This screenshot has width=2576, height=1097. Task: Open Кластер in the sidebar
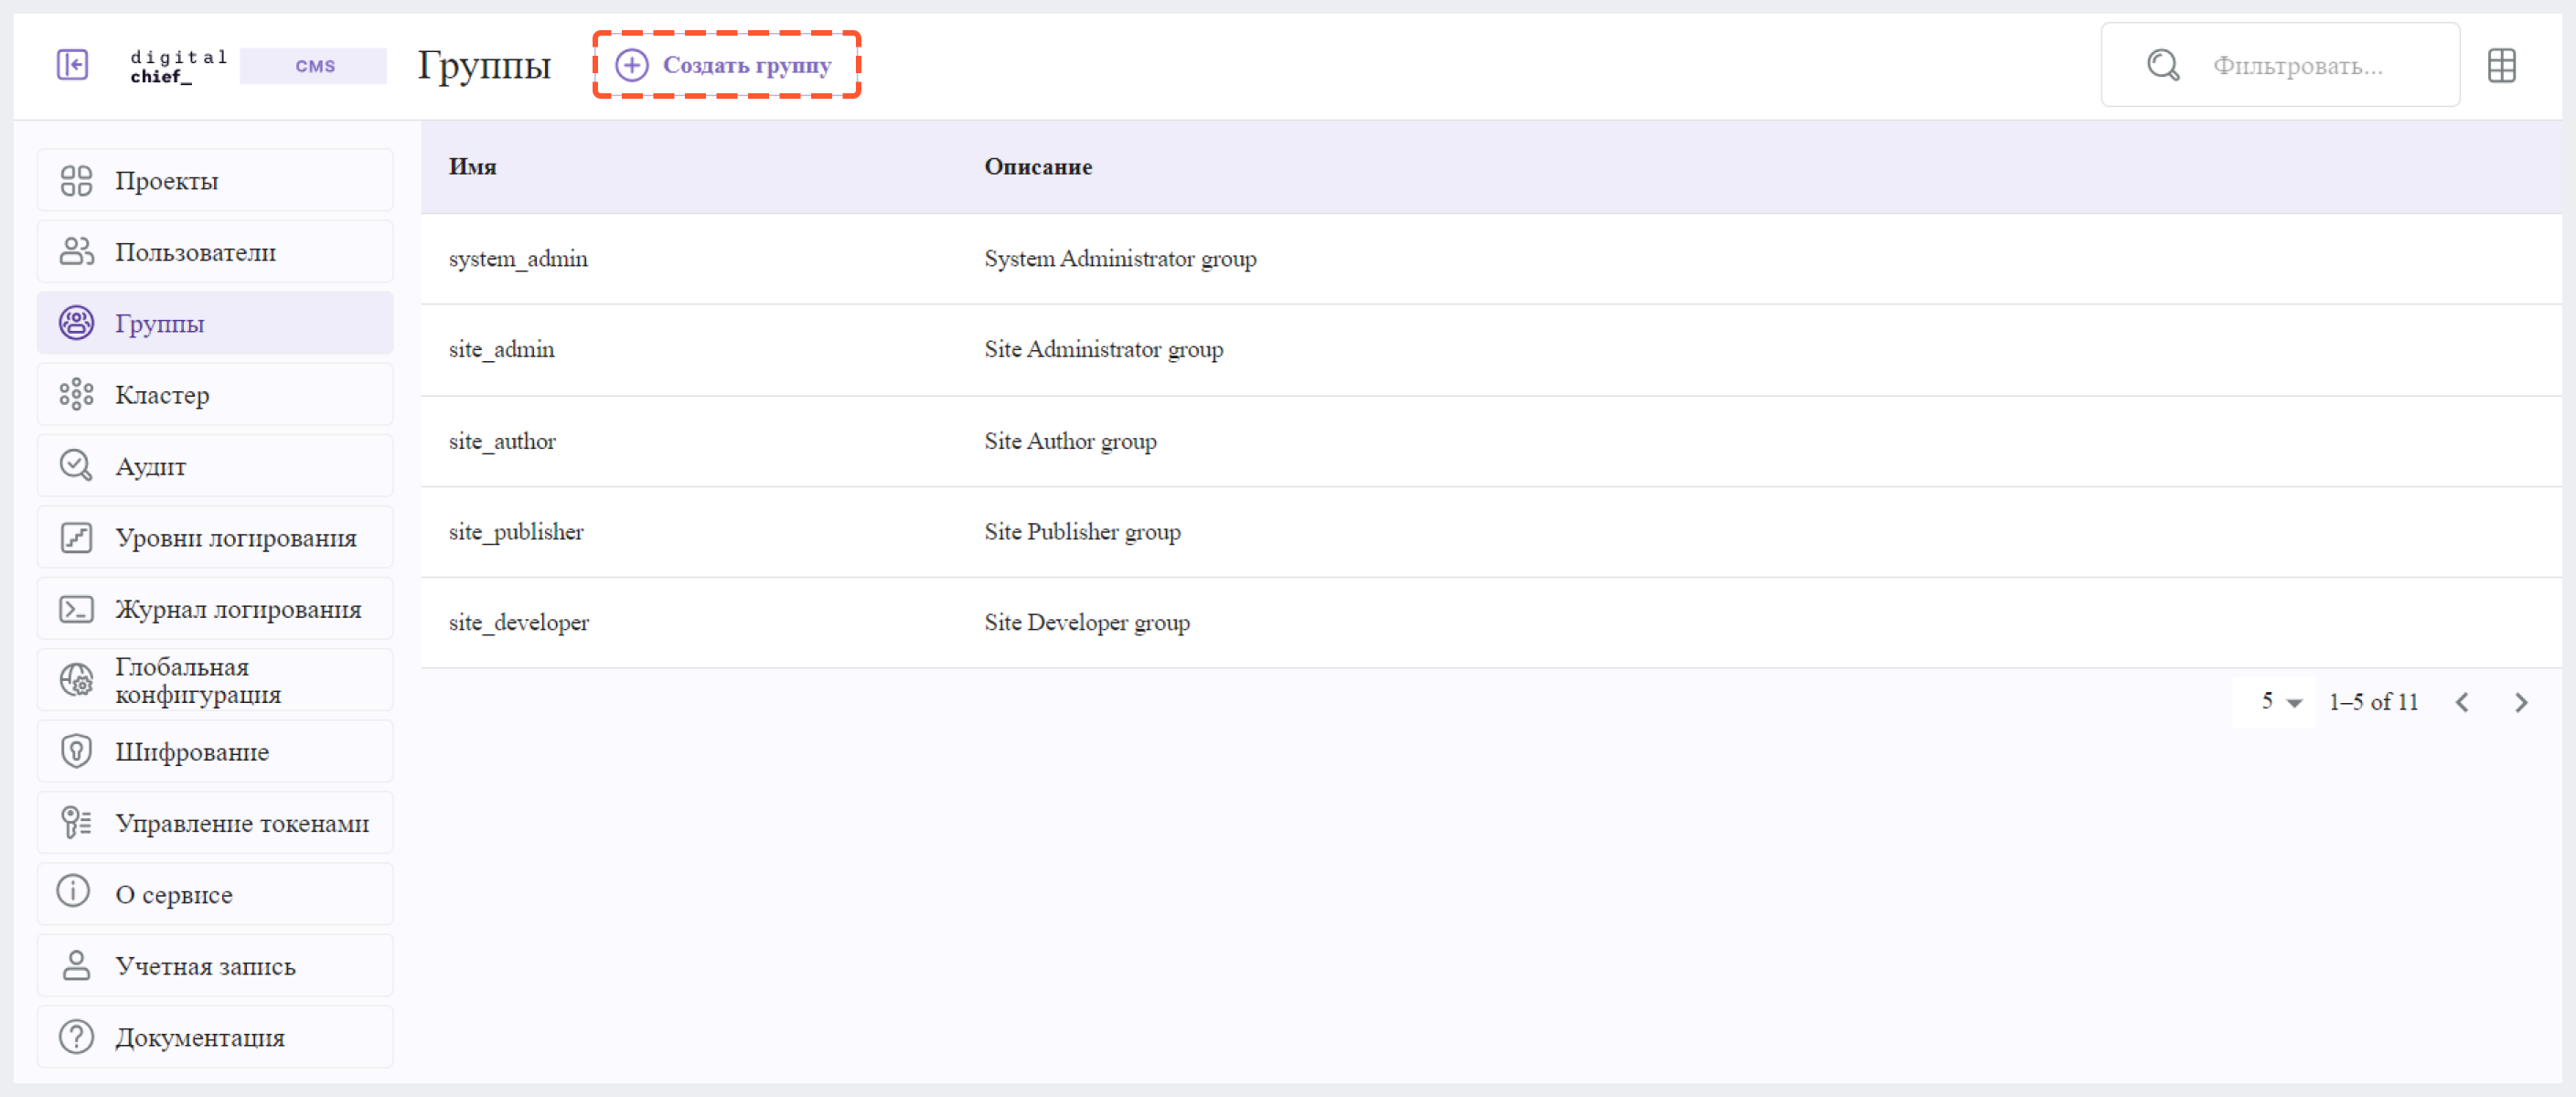215,394
